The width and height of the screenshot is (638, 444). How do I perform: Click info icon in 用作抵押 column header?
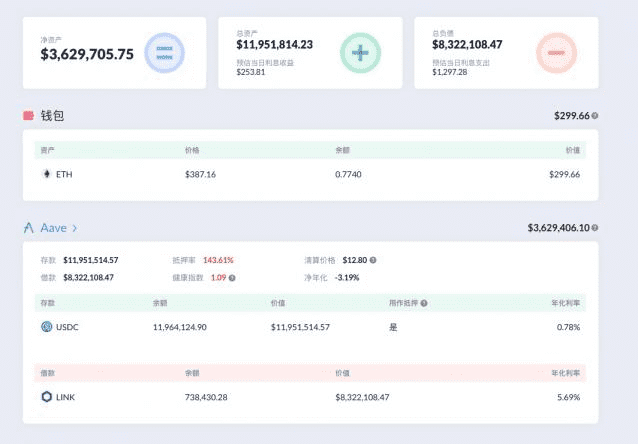point(424,303)
